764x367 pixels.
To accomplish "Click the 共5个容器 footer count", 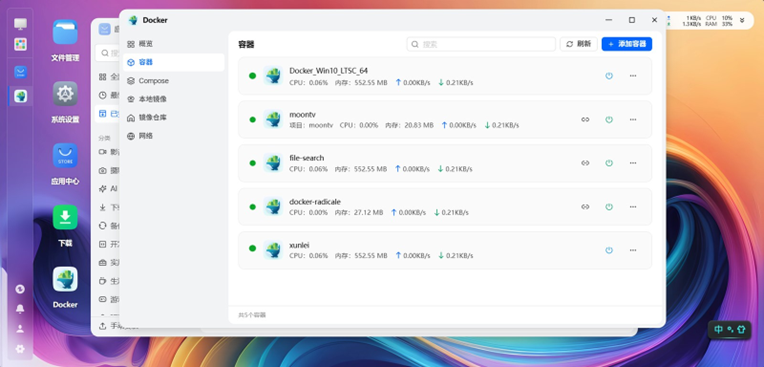I will click(x=252, y=315).
